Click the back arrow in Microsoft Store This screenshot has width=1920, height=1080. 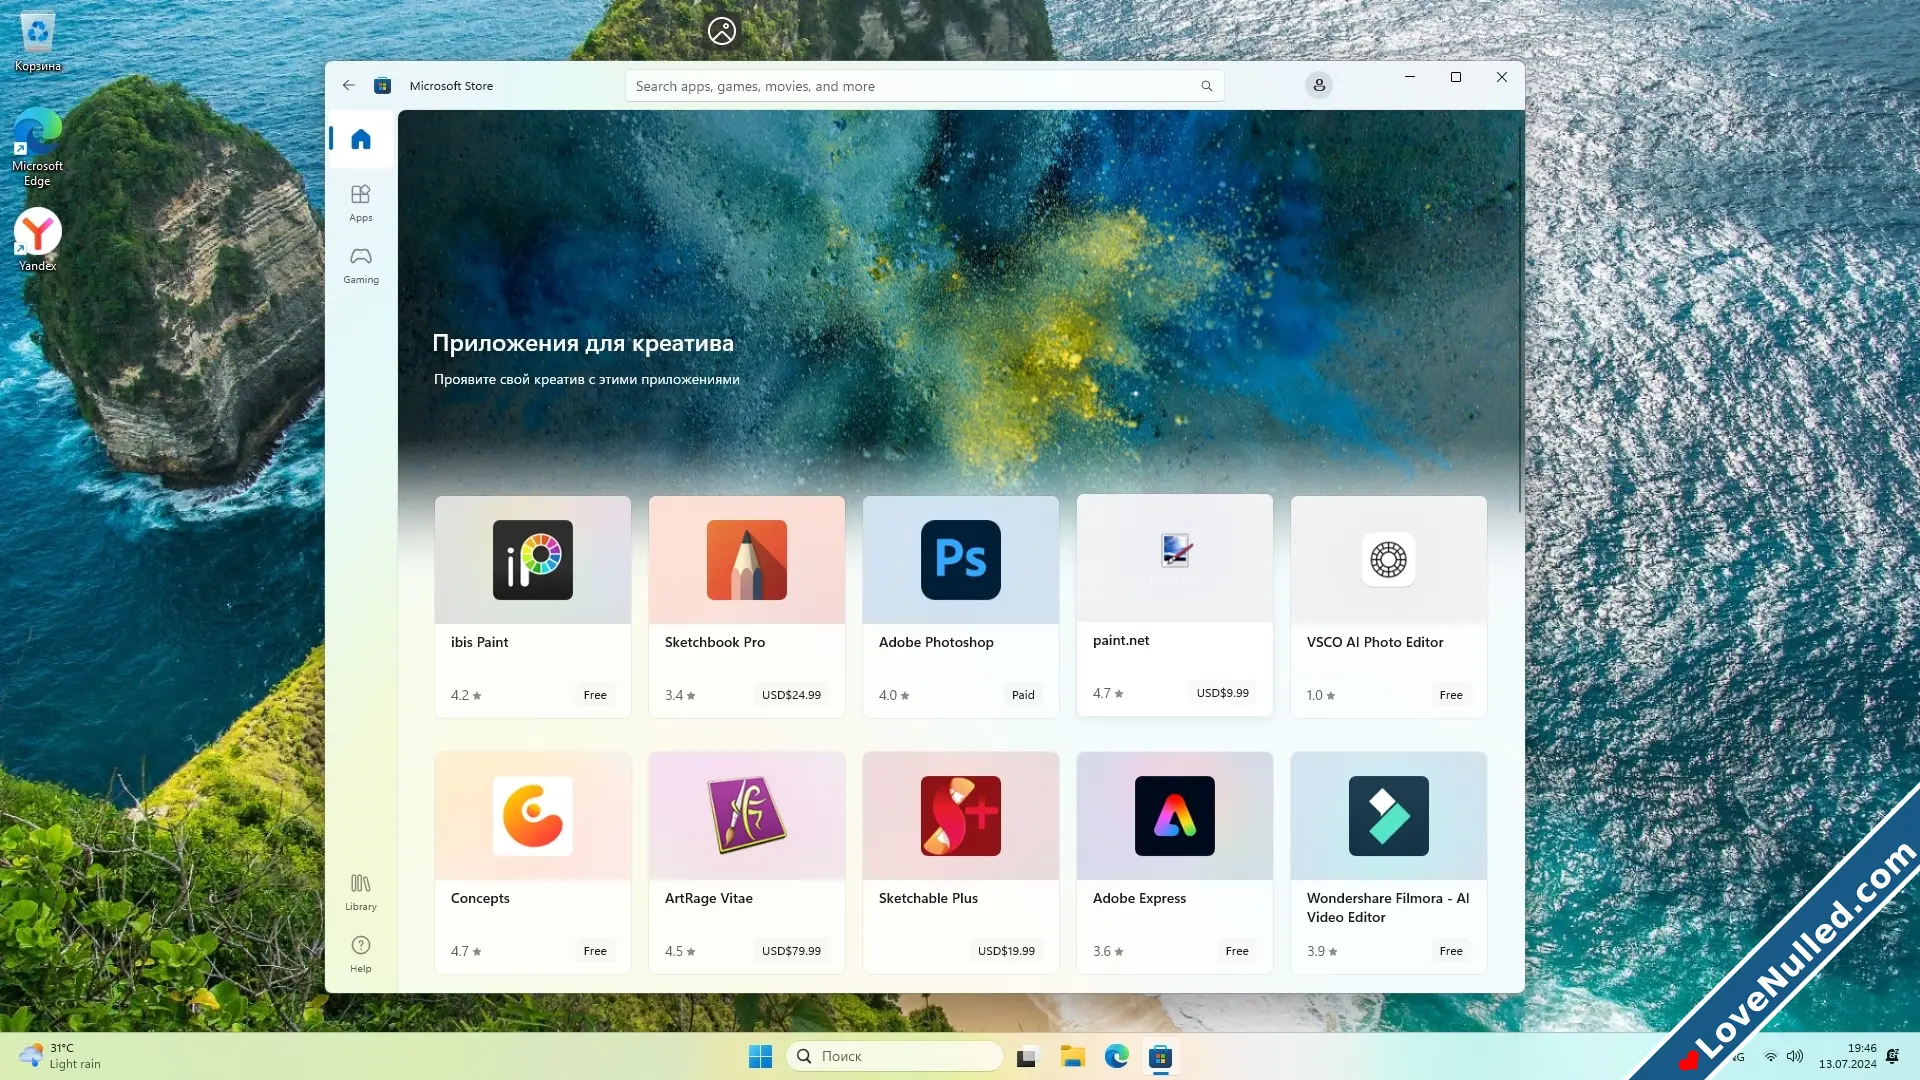349,86
